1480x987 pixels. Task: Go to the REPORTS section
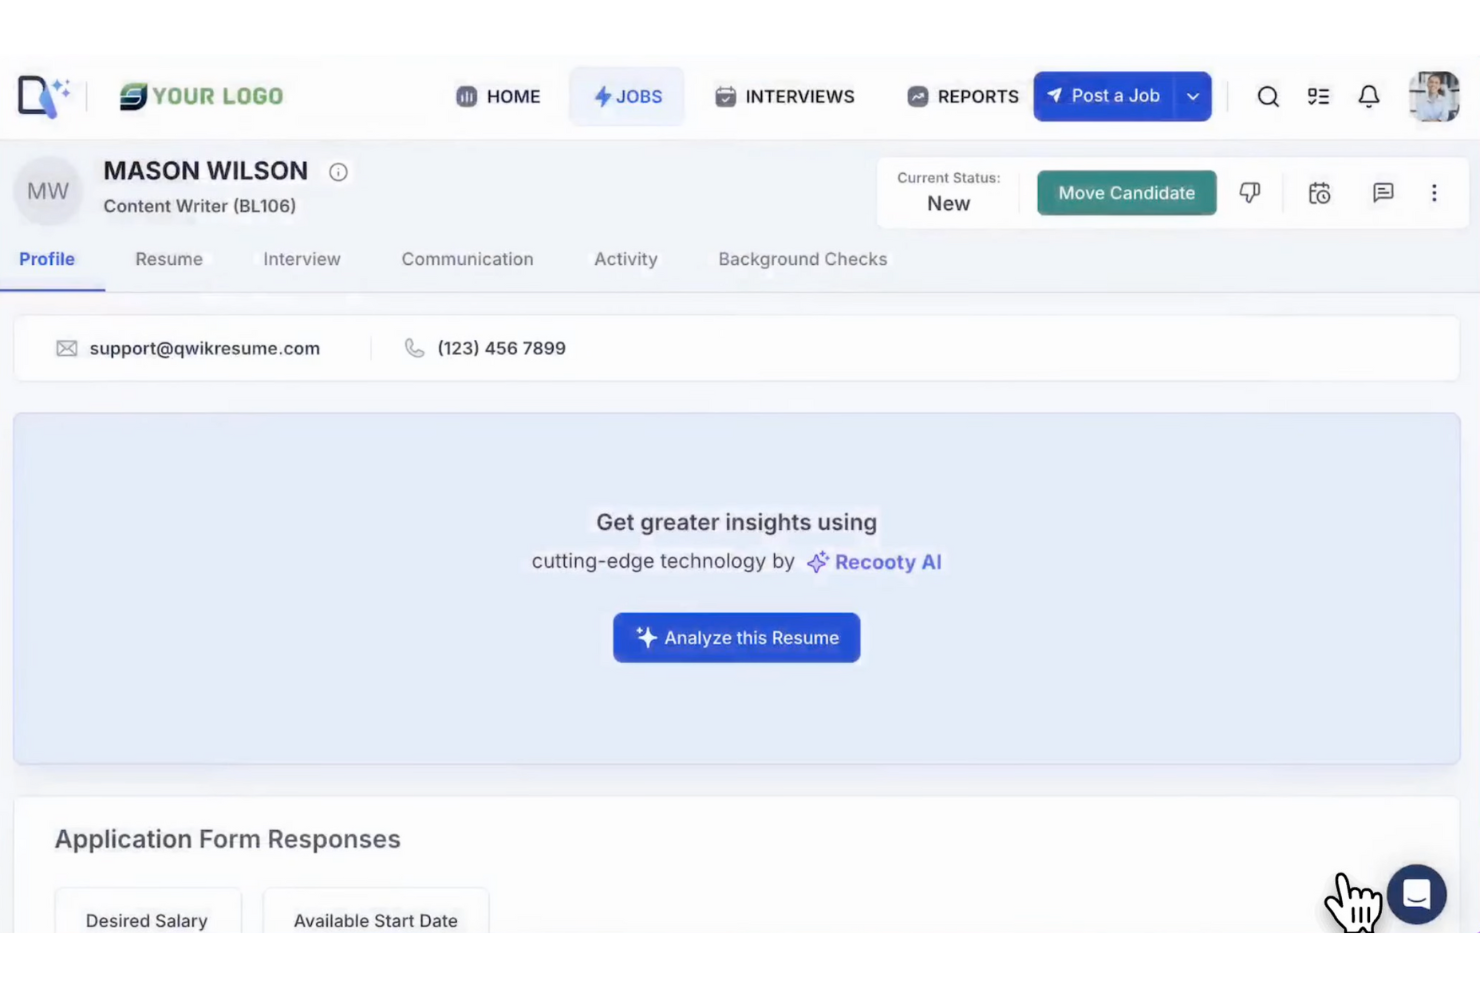(962, 96)
